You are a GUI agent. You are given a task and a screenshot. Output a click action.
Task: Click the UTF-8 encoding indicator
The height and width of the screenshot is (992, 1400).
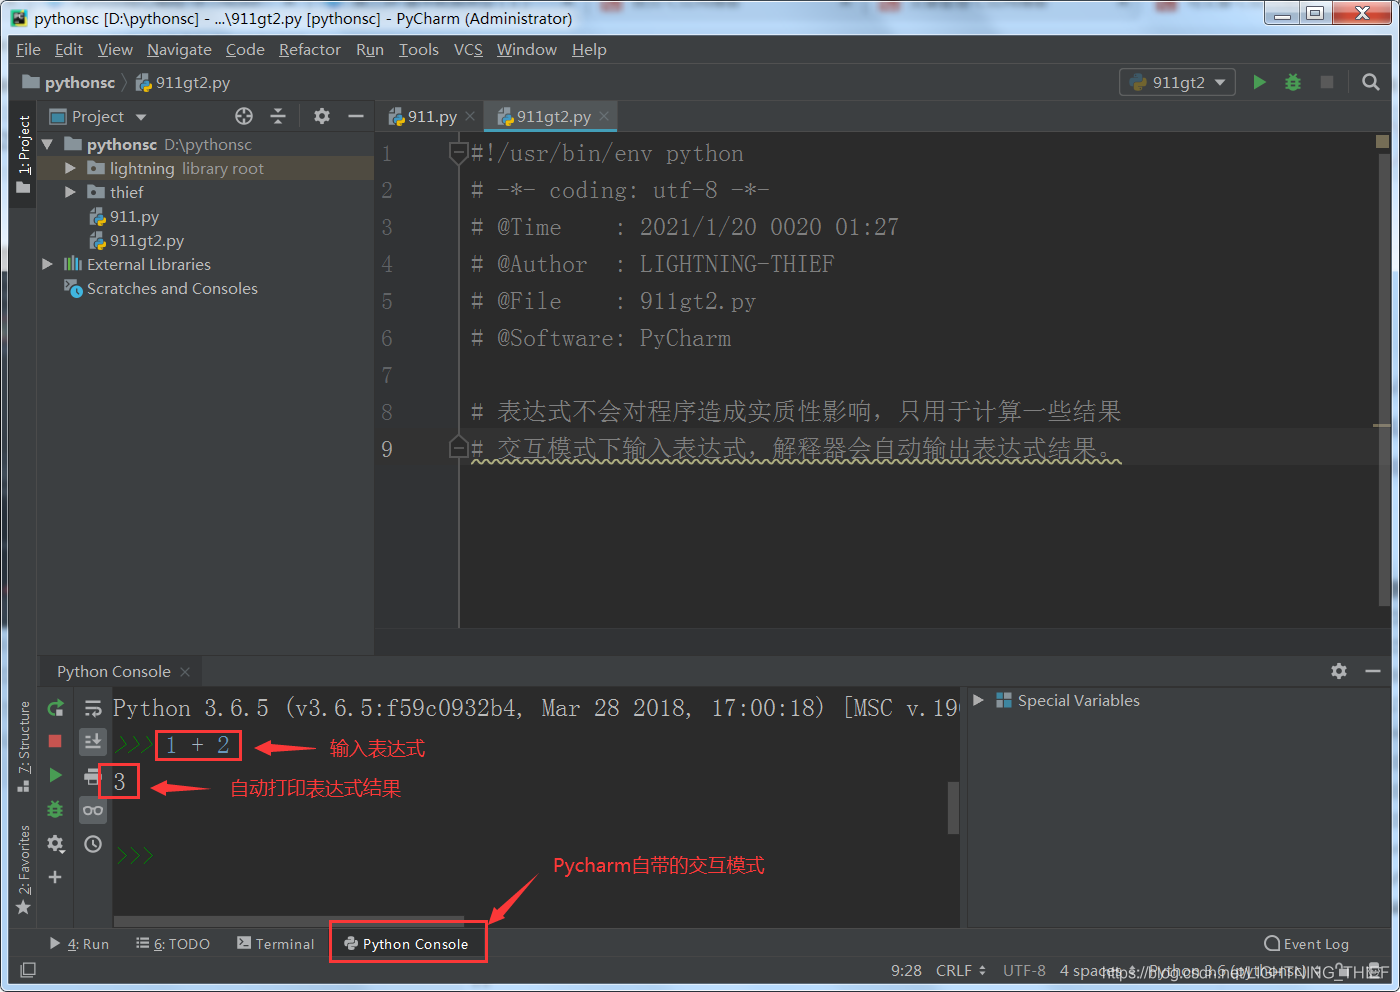click(1024, 970)
